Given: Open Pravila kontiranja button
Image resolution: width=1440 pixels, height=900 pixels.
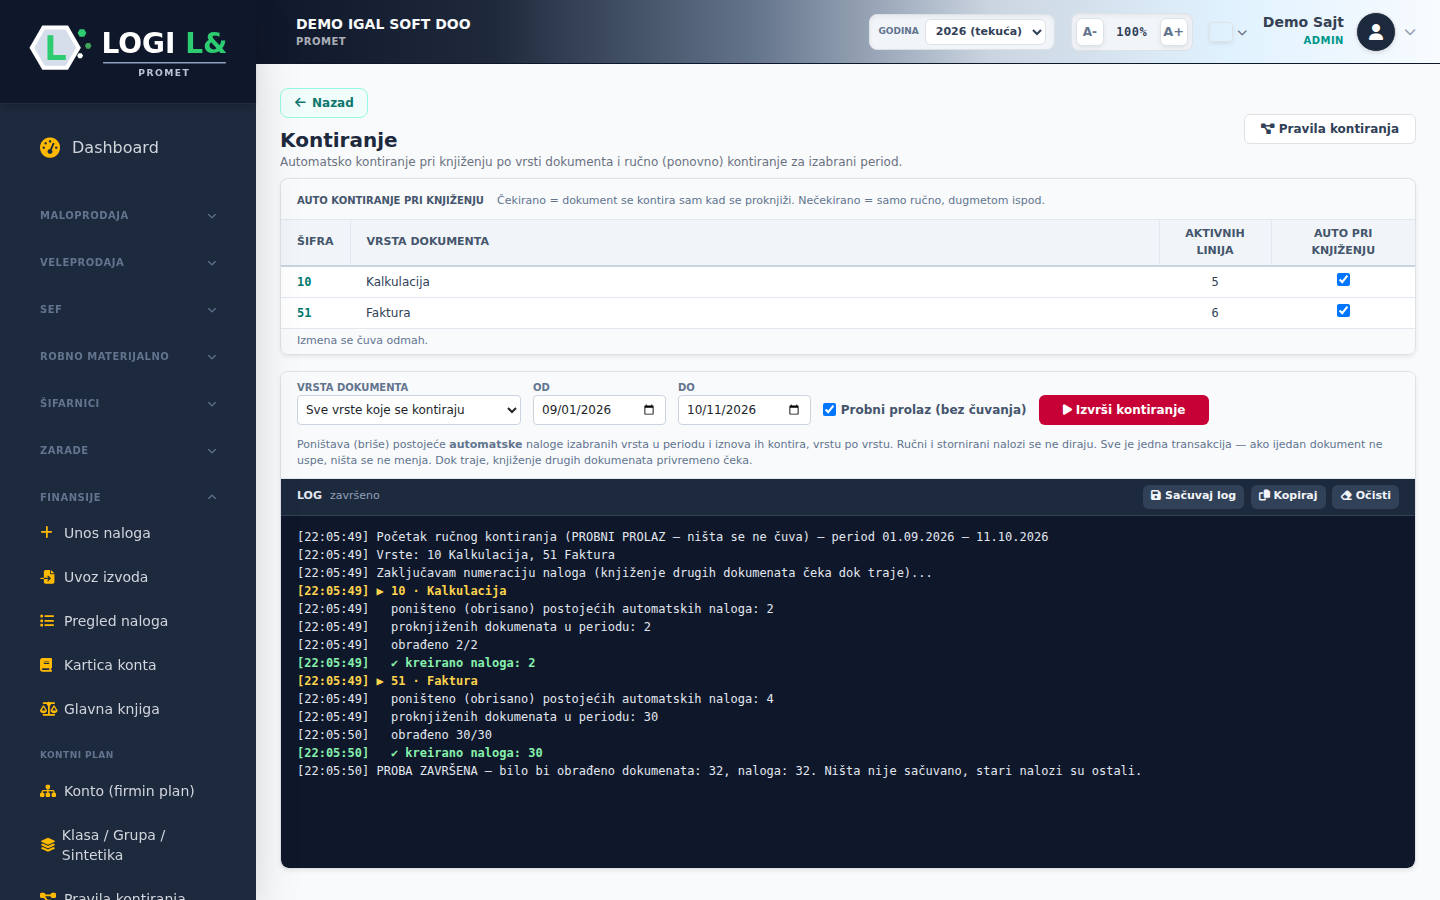Looking at the screenshot, I should point(1330,129).
